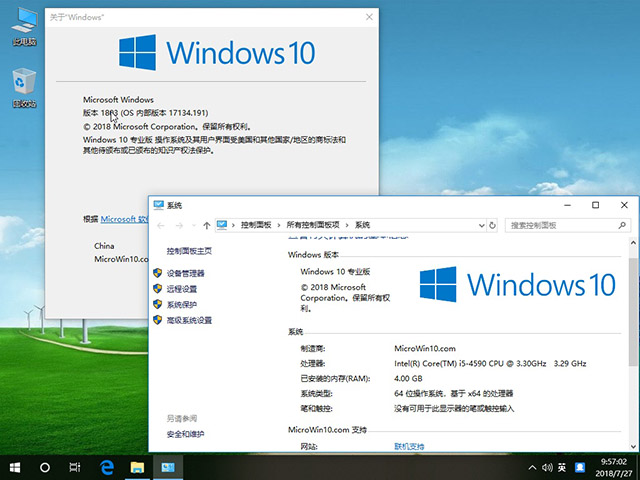
Task: Select 控制面板 in the breadcrumb path
Action: [259, 225]
